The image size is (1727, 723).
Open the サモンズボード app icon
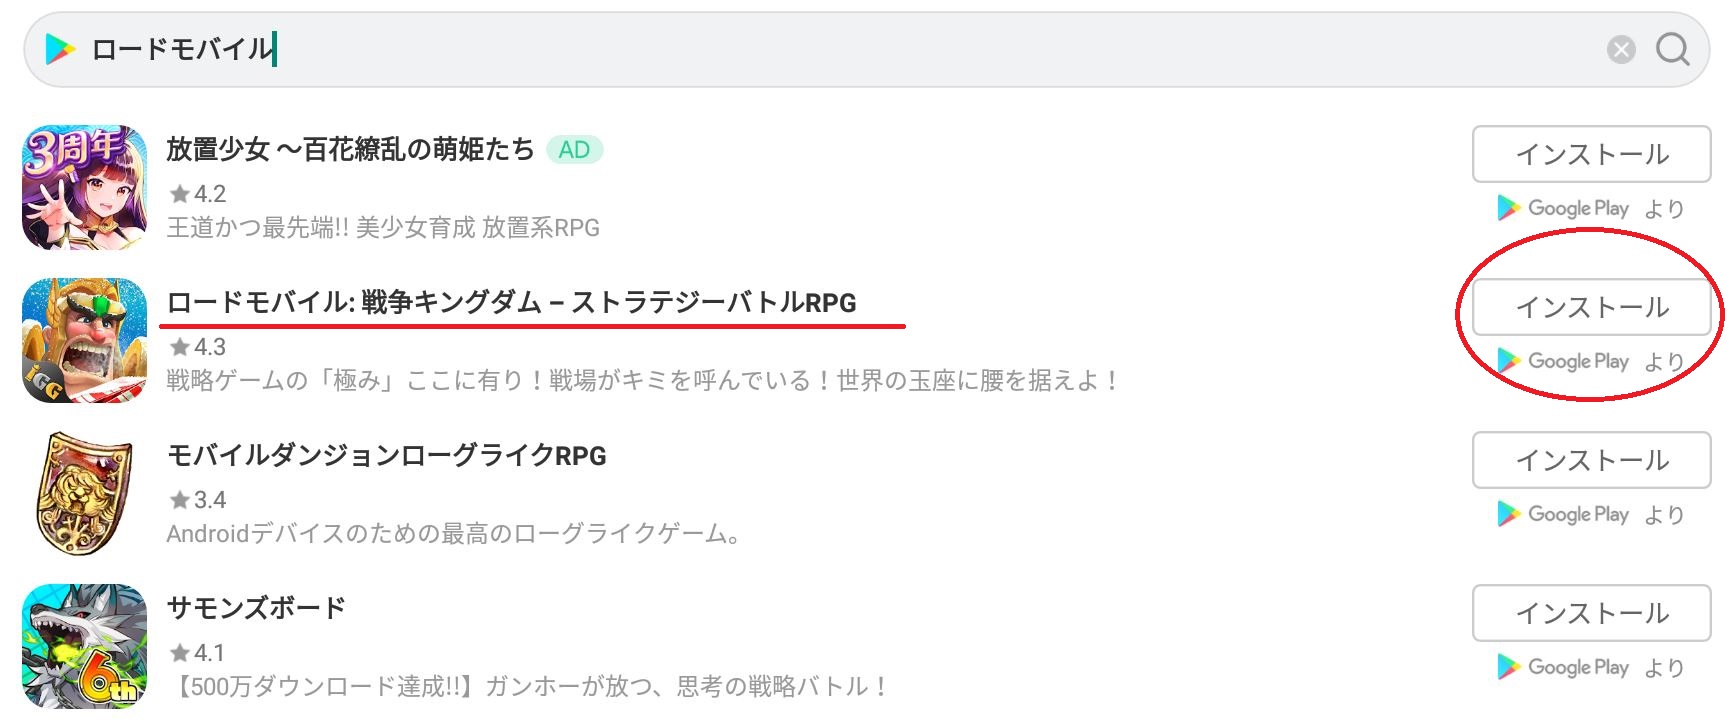(x=85, y=646)
